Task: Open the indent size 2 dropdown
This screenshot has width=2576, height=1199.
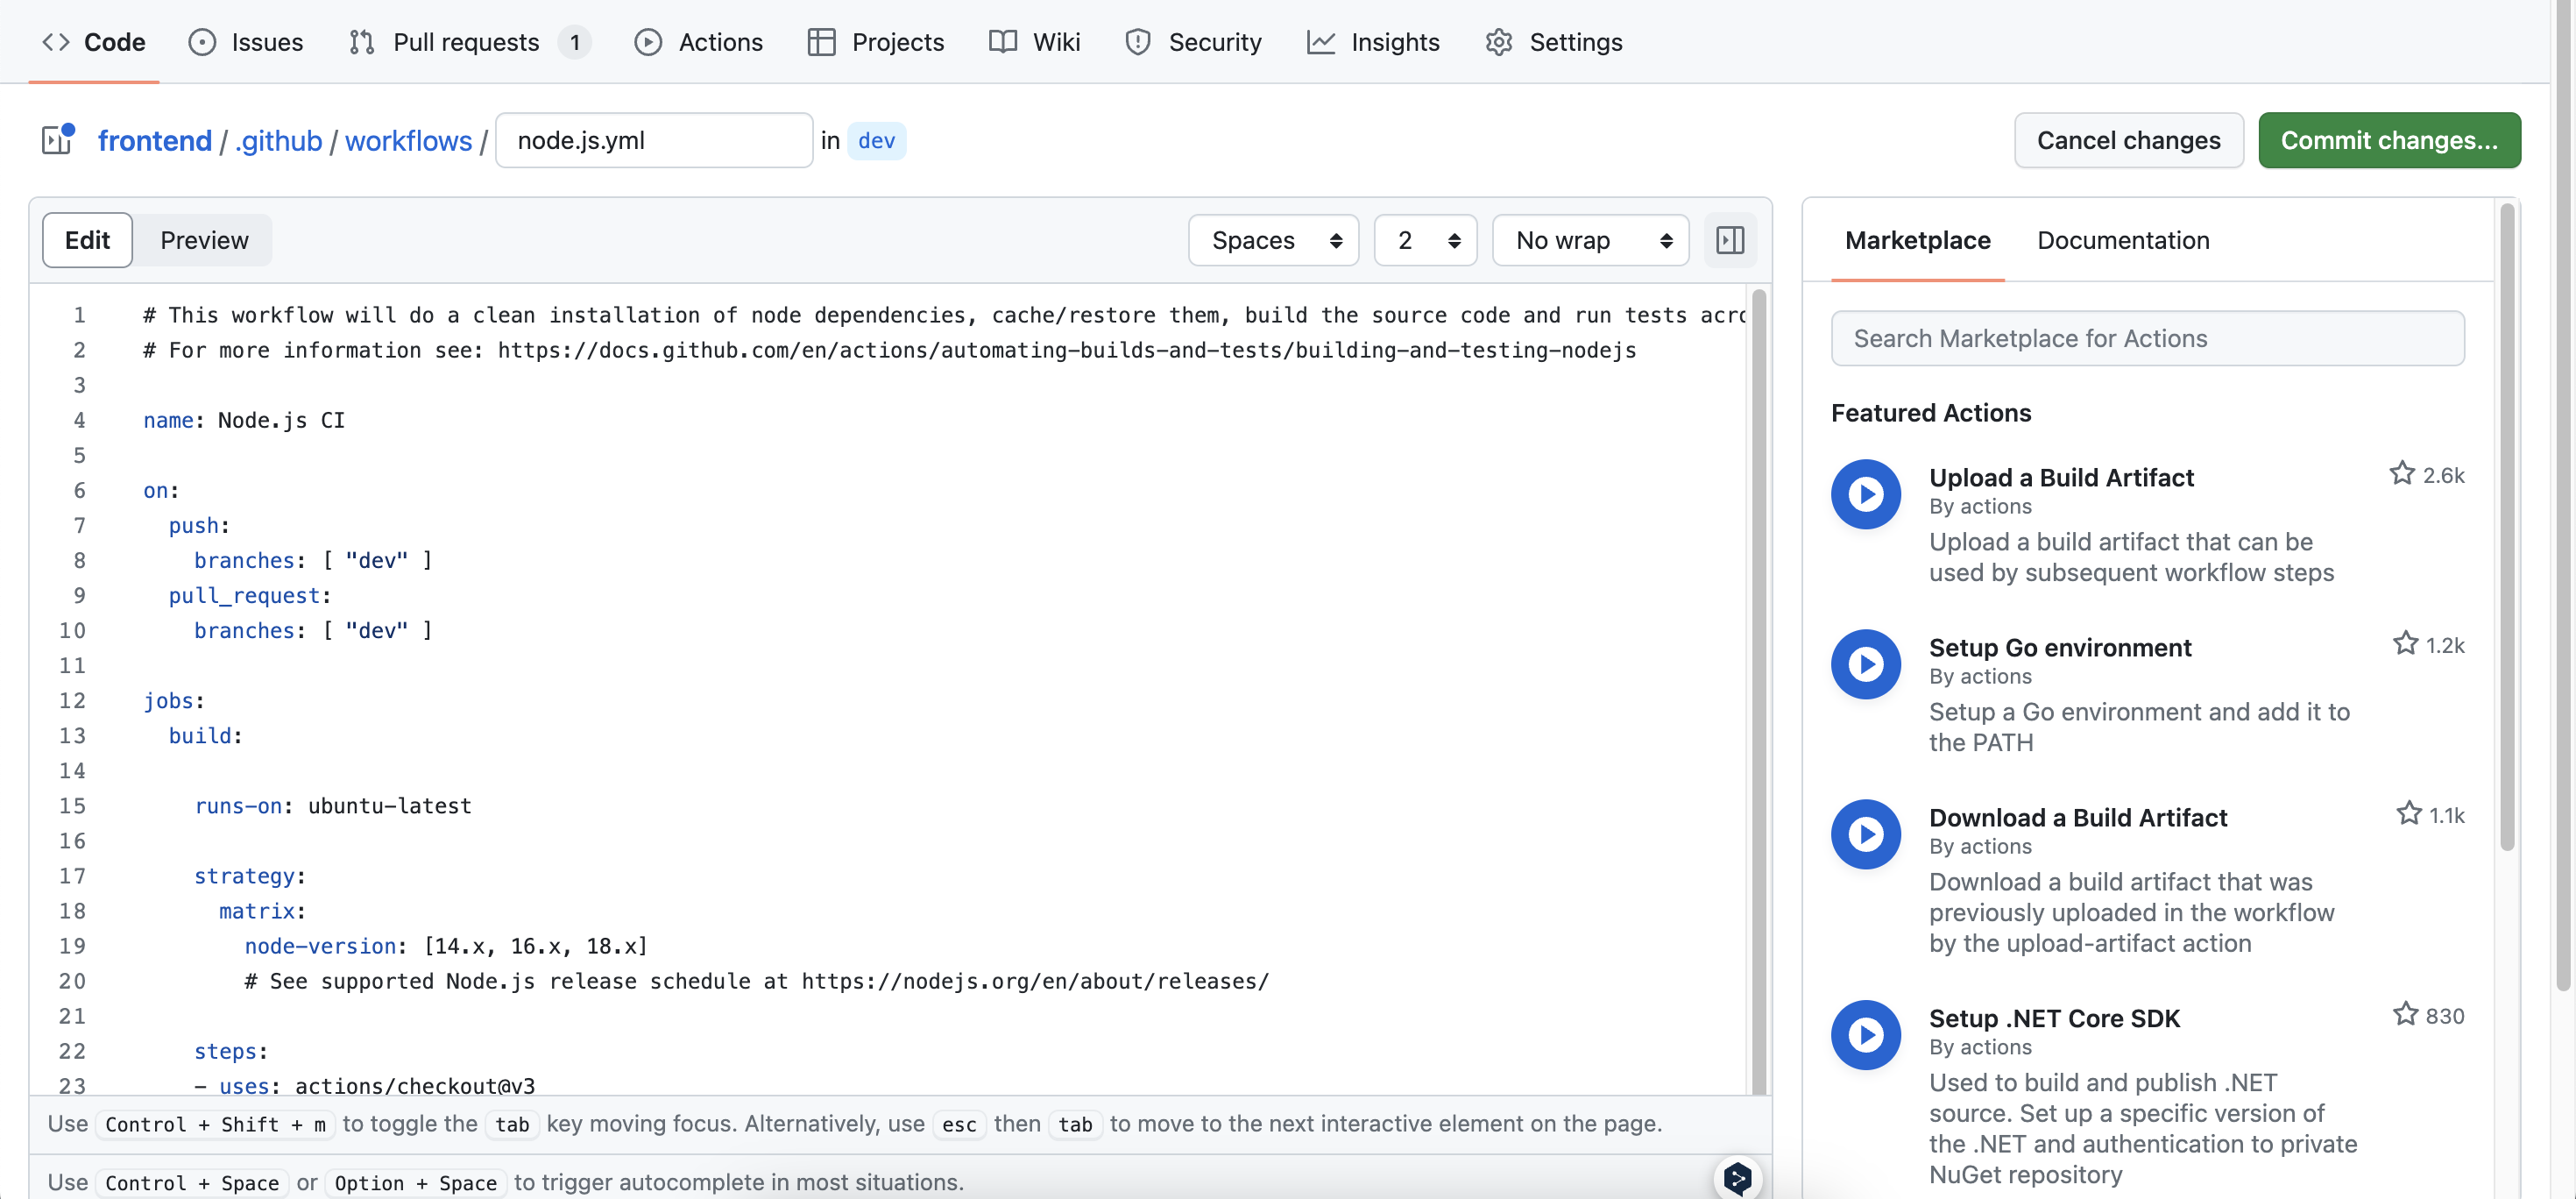Action: (x=1425, y=240)
